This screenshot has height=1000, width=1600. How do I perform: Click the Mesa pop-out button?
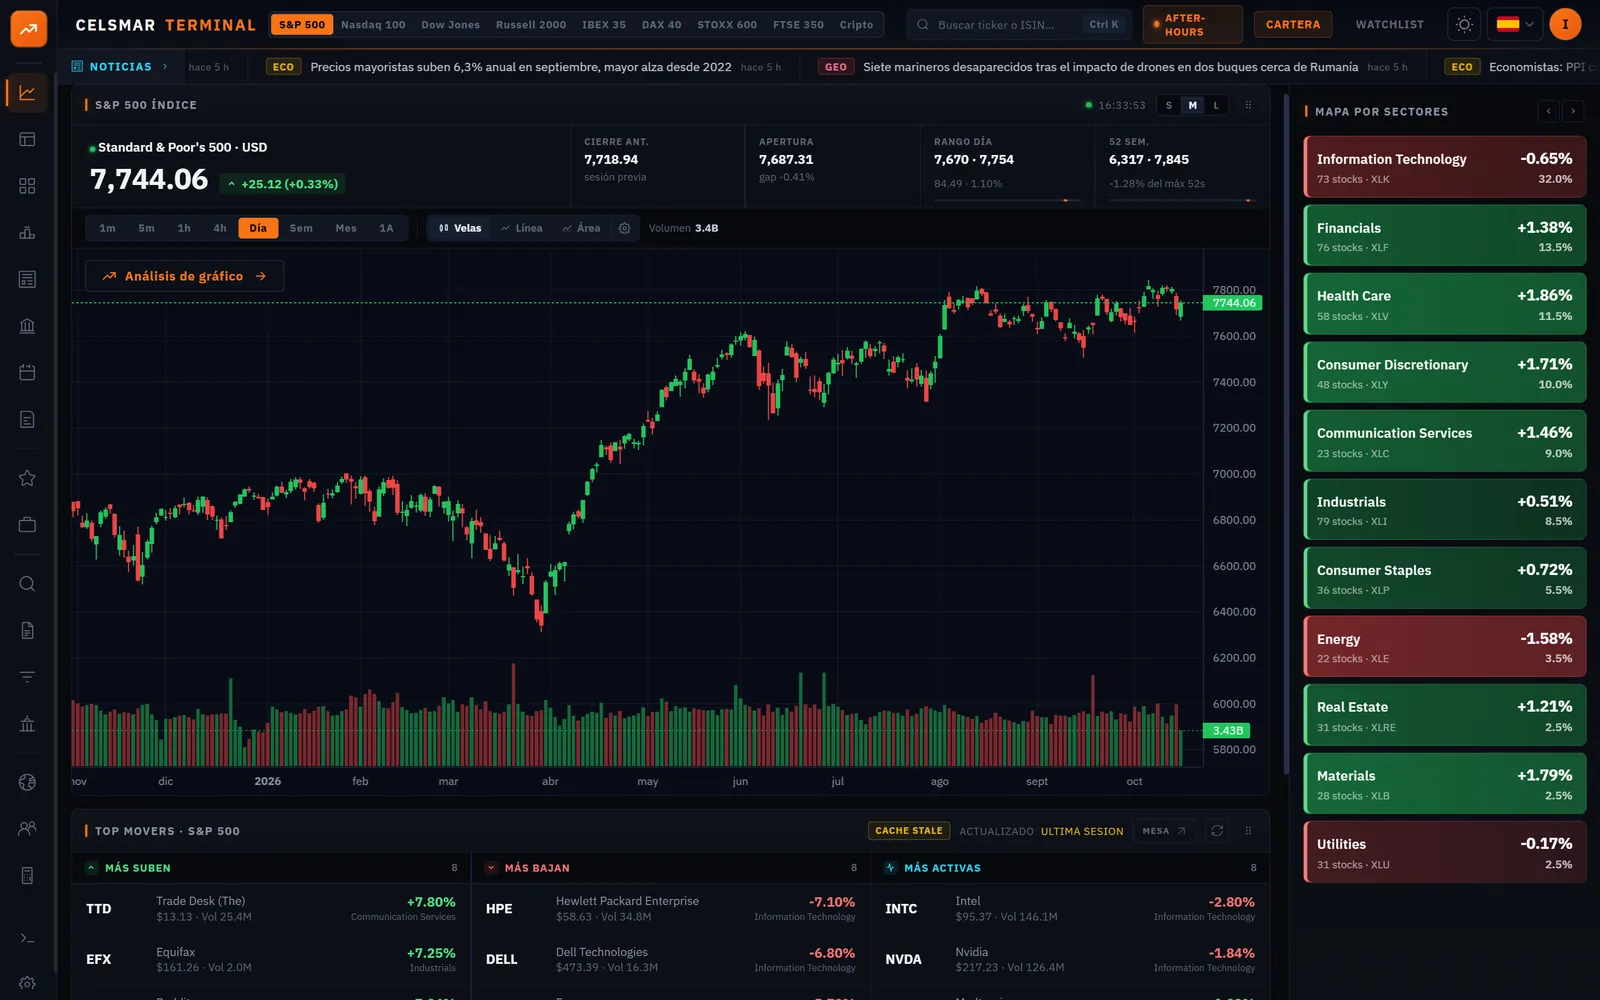tap(1164, 831)
